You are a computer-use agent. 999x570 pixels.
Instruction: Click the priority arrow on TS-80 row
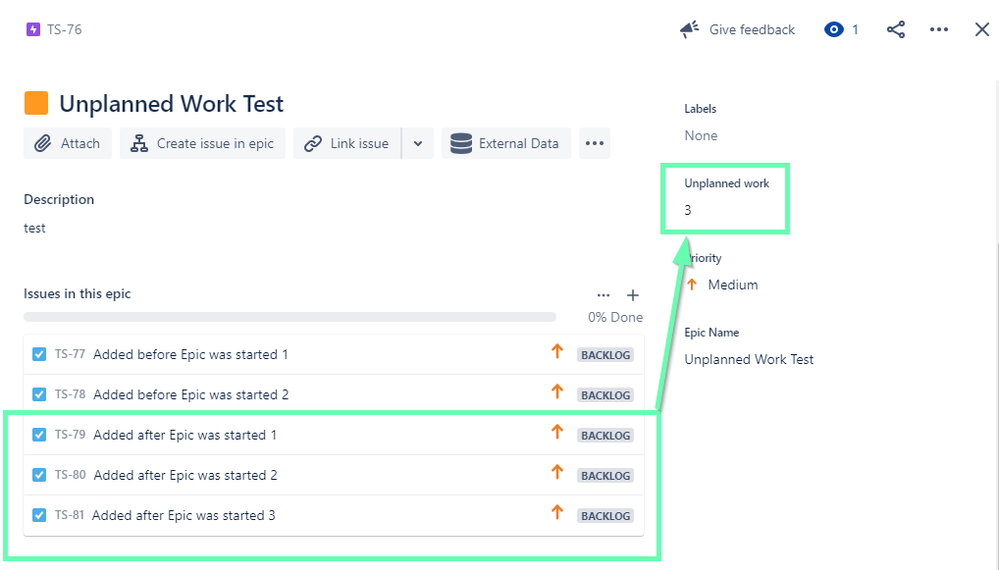pyautogui.click(x=557, y=471)
